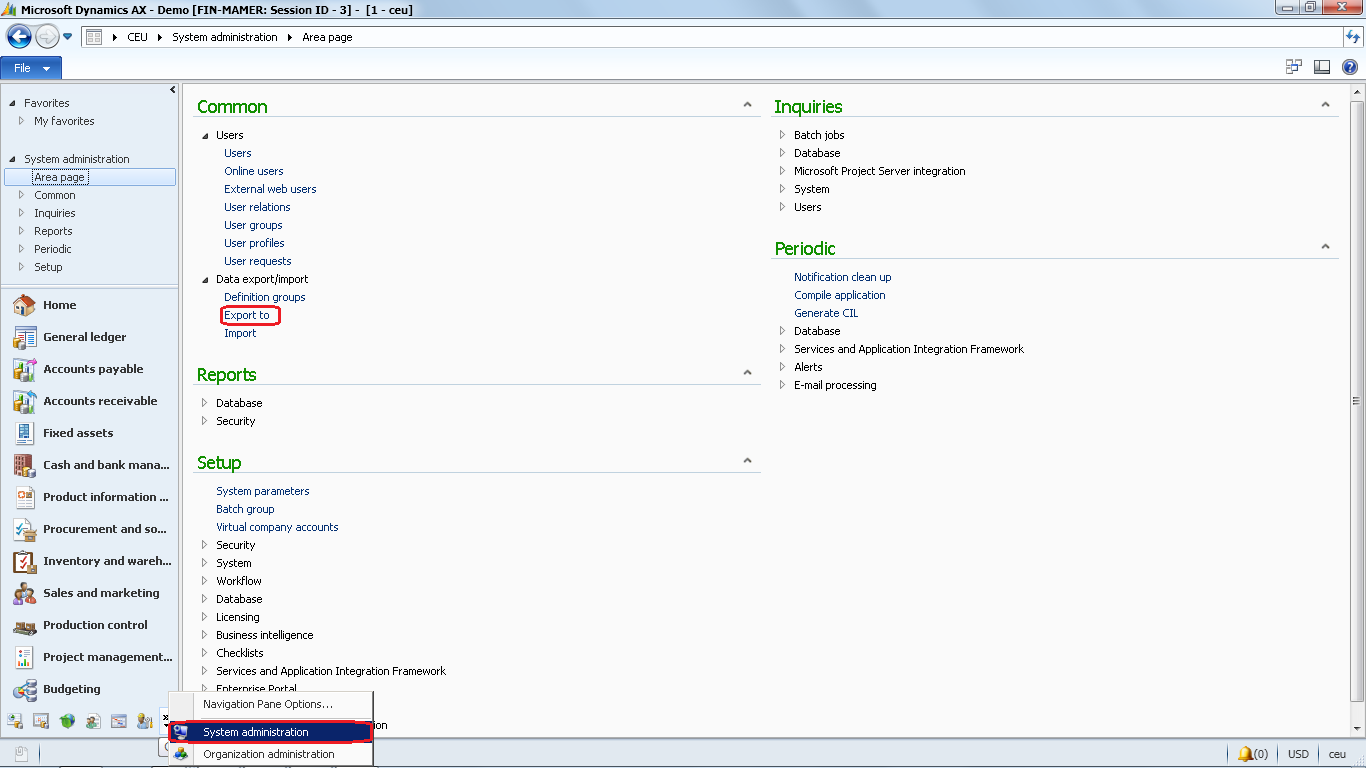Open the Definition groups link
The image size is (1366, 768).
pos(265,297)
